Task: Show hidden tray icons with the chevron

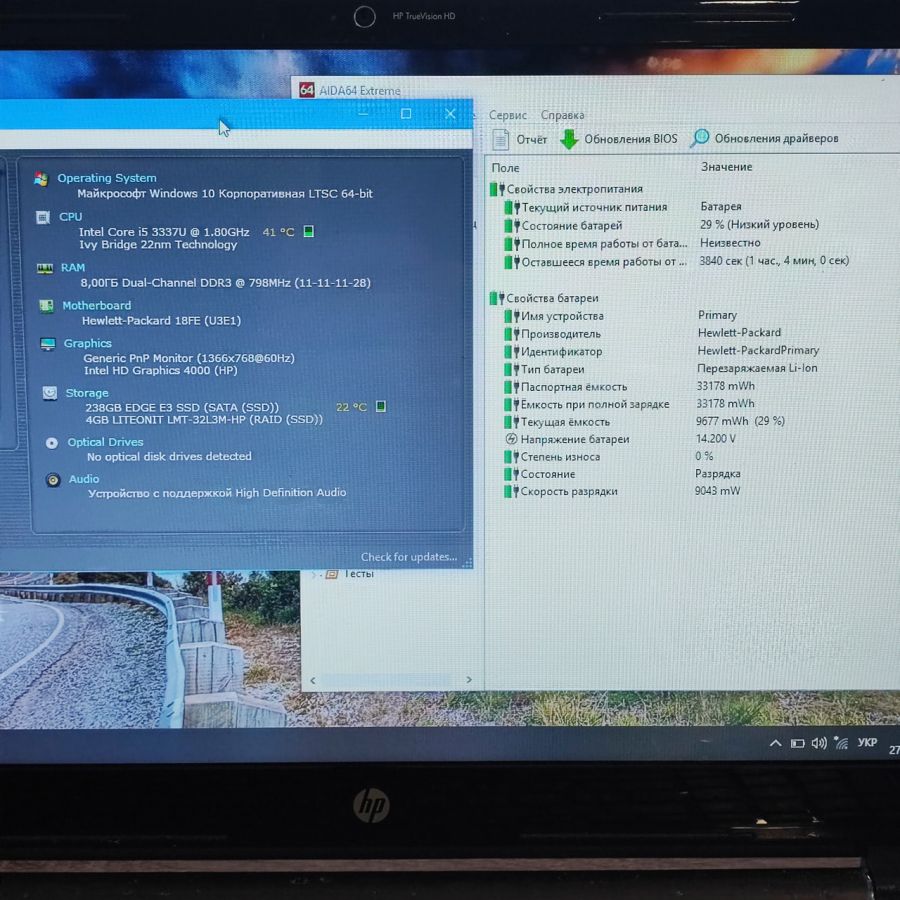Action: point(775,743)
